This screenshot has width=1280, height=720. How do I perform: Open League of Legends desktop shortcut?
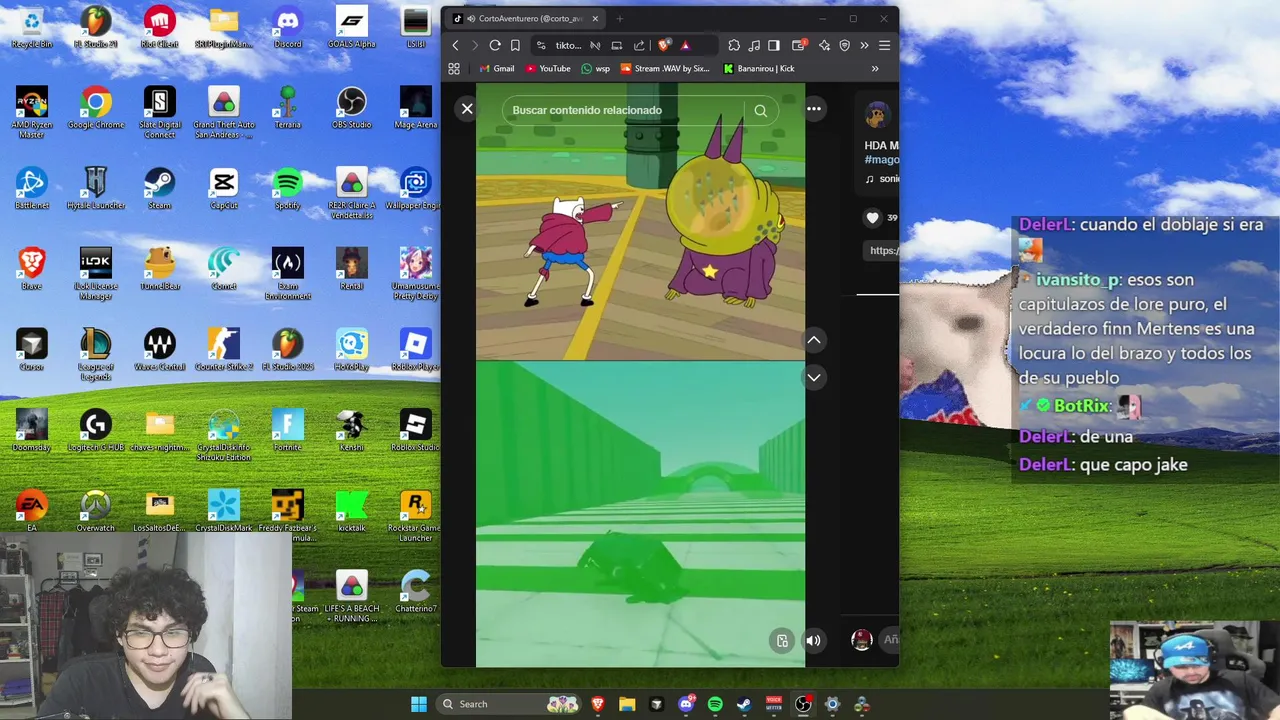coord(96,354)
